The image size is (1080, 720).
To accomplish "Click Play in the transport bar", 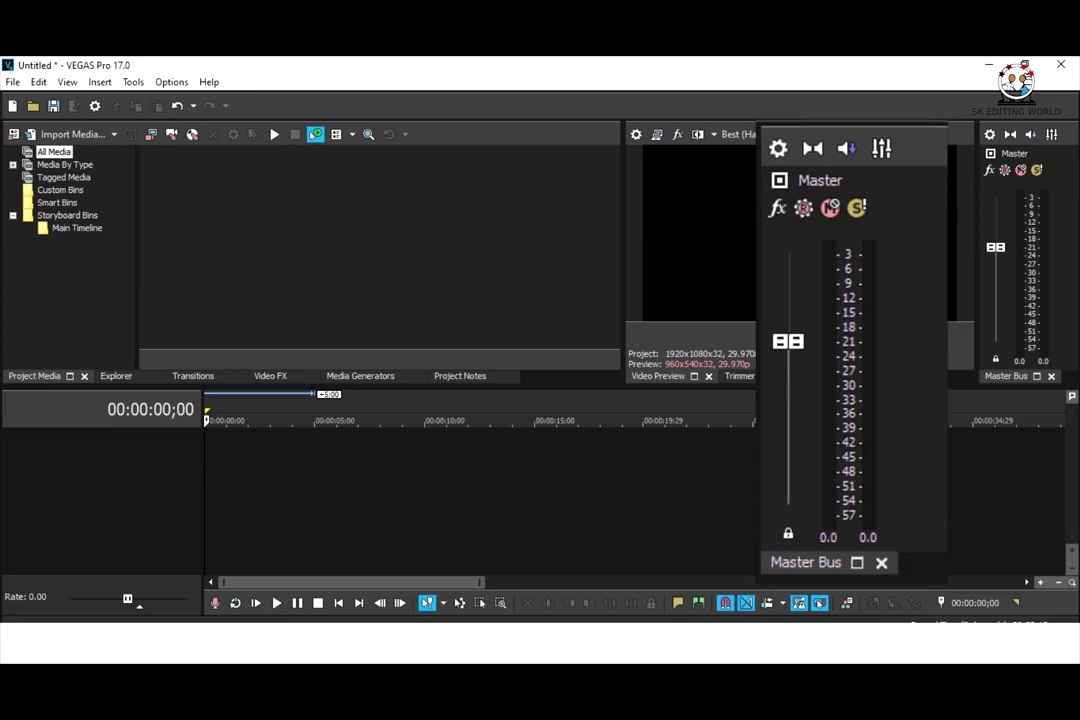I will (277, 603).
